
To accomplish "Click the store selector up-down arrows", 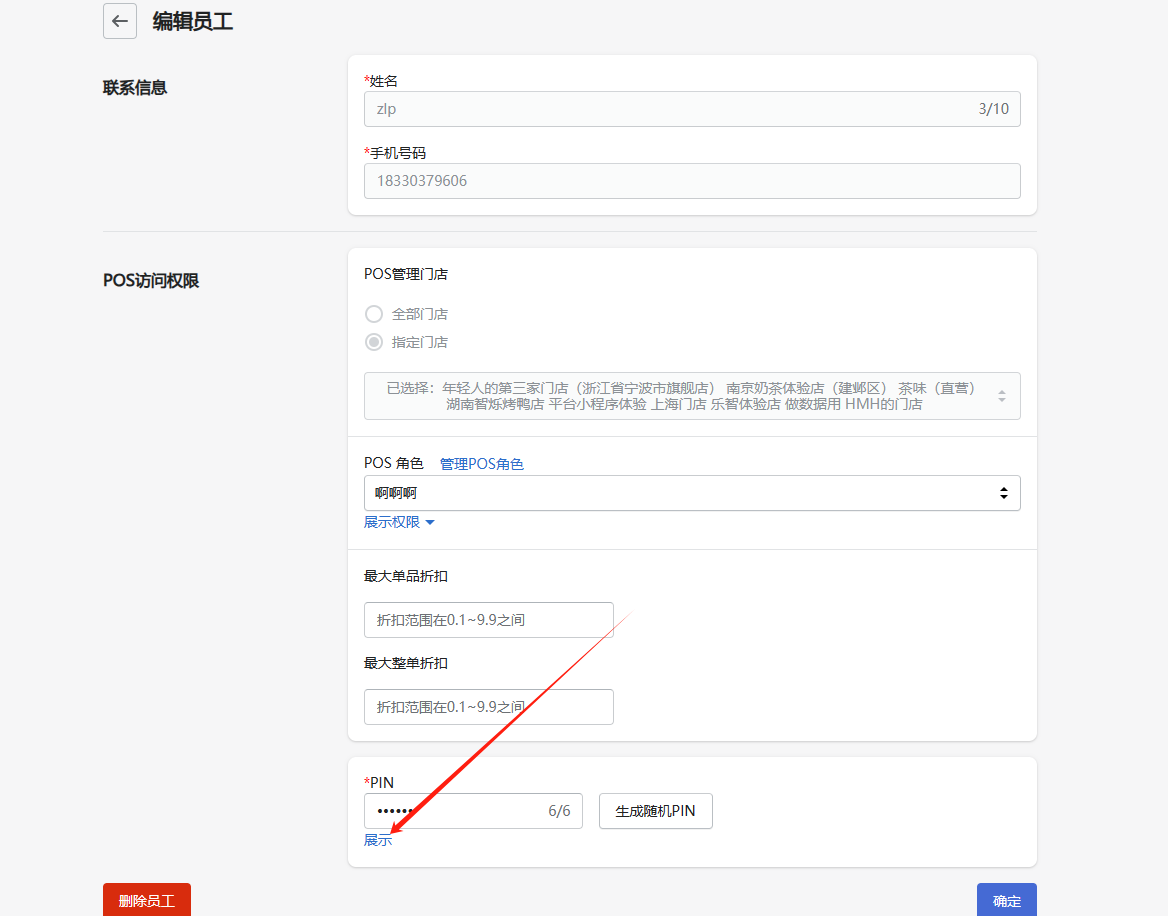I will pos(1002,396).
